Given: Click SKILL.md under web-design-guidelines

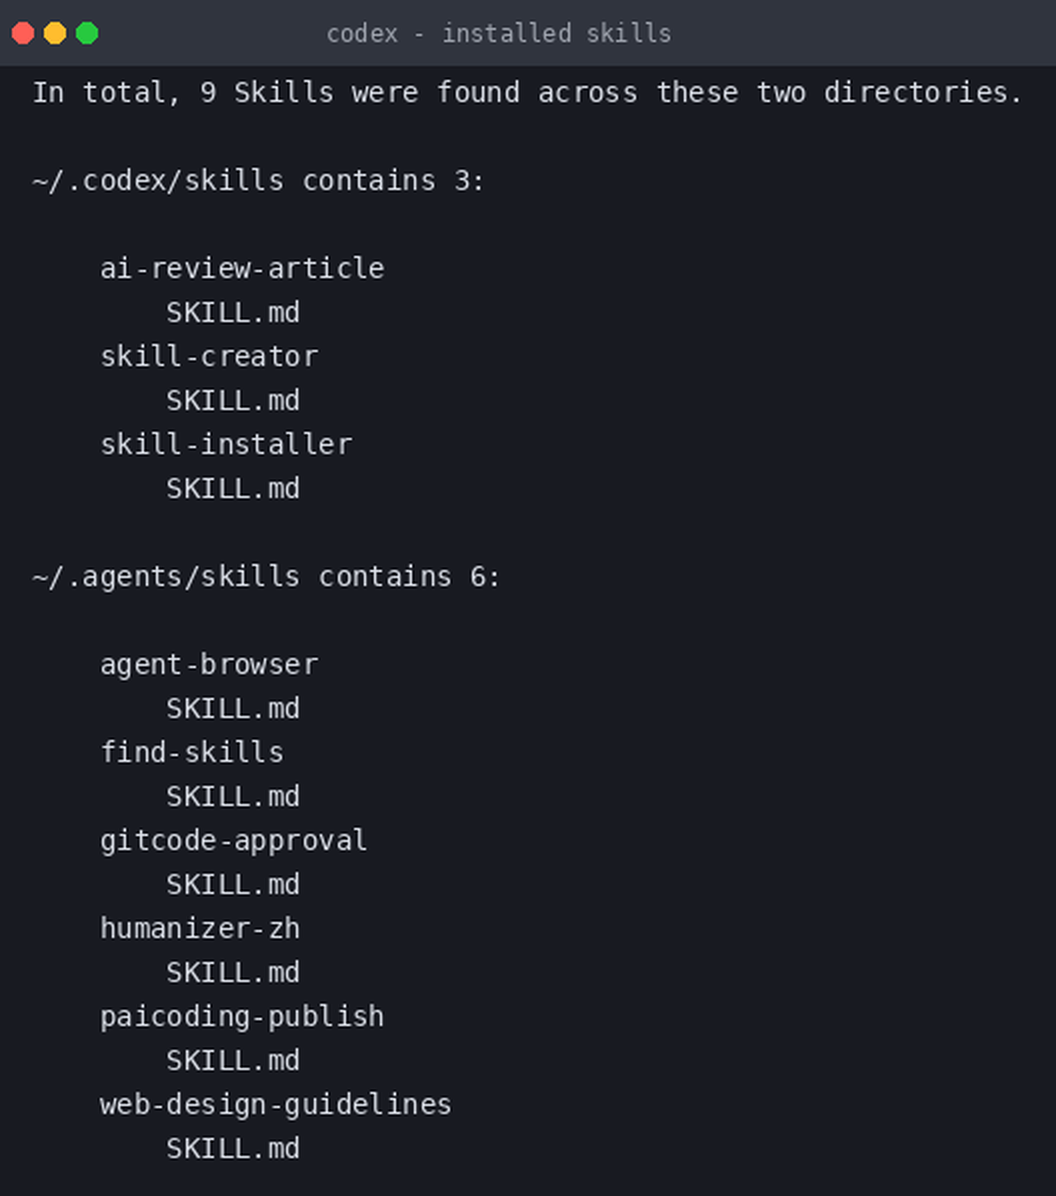Looking at the screenshot, I should [x=233, y=1149].
